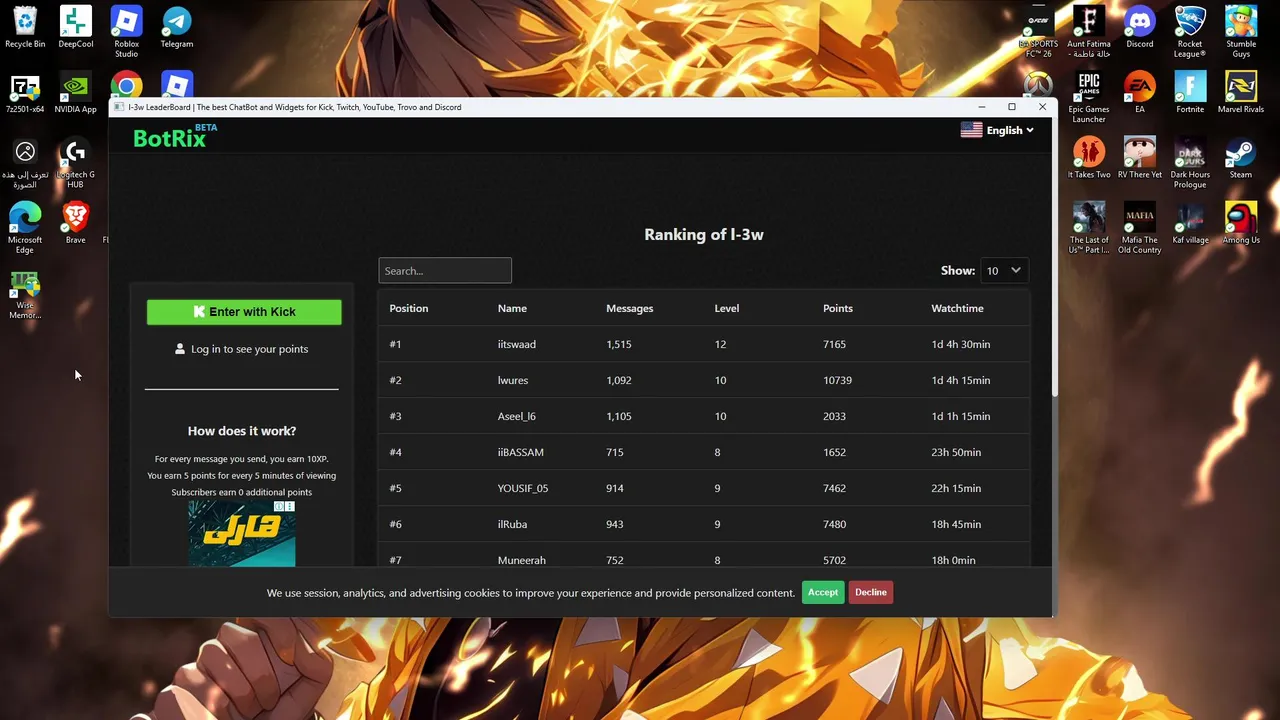Viewport: 1280px width, 720px height.
Task: Click the 23h 50min watchtime cell
Action: 956,452
